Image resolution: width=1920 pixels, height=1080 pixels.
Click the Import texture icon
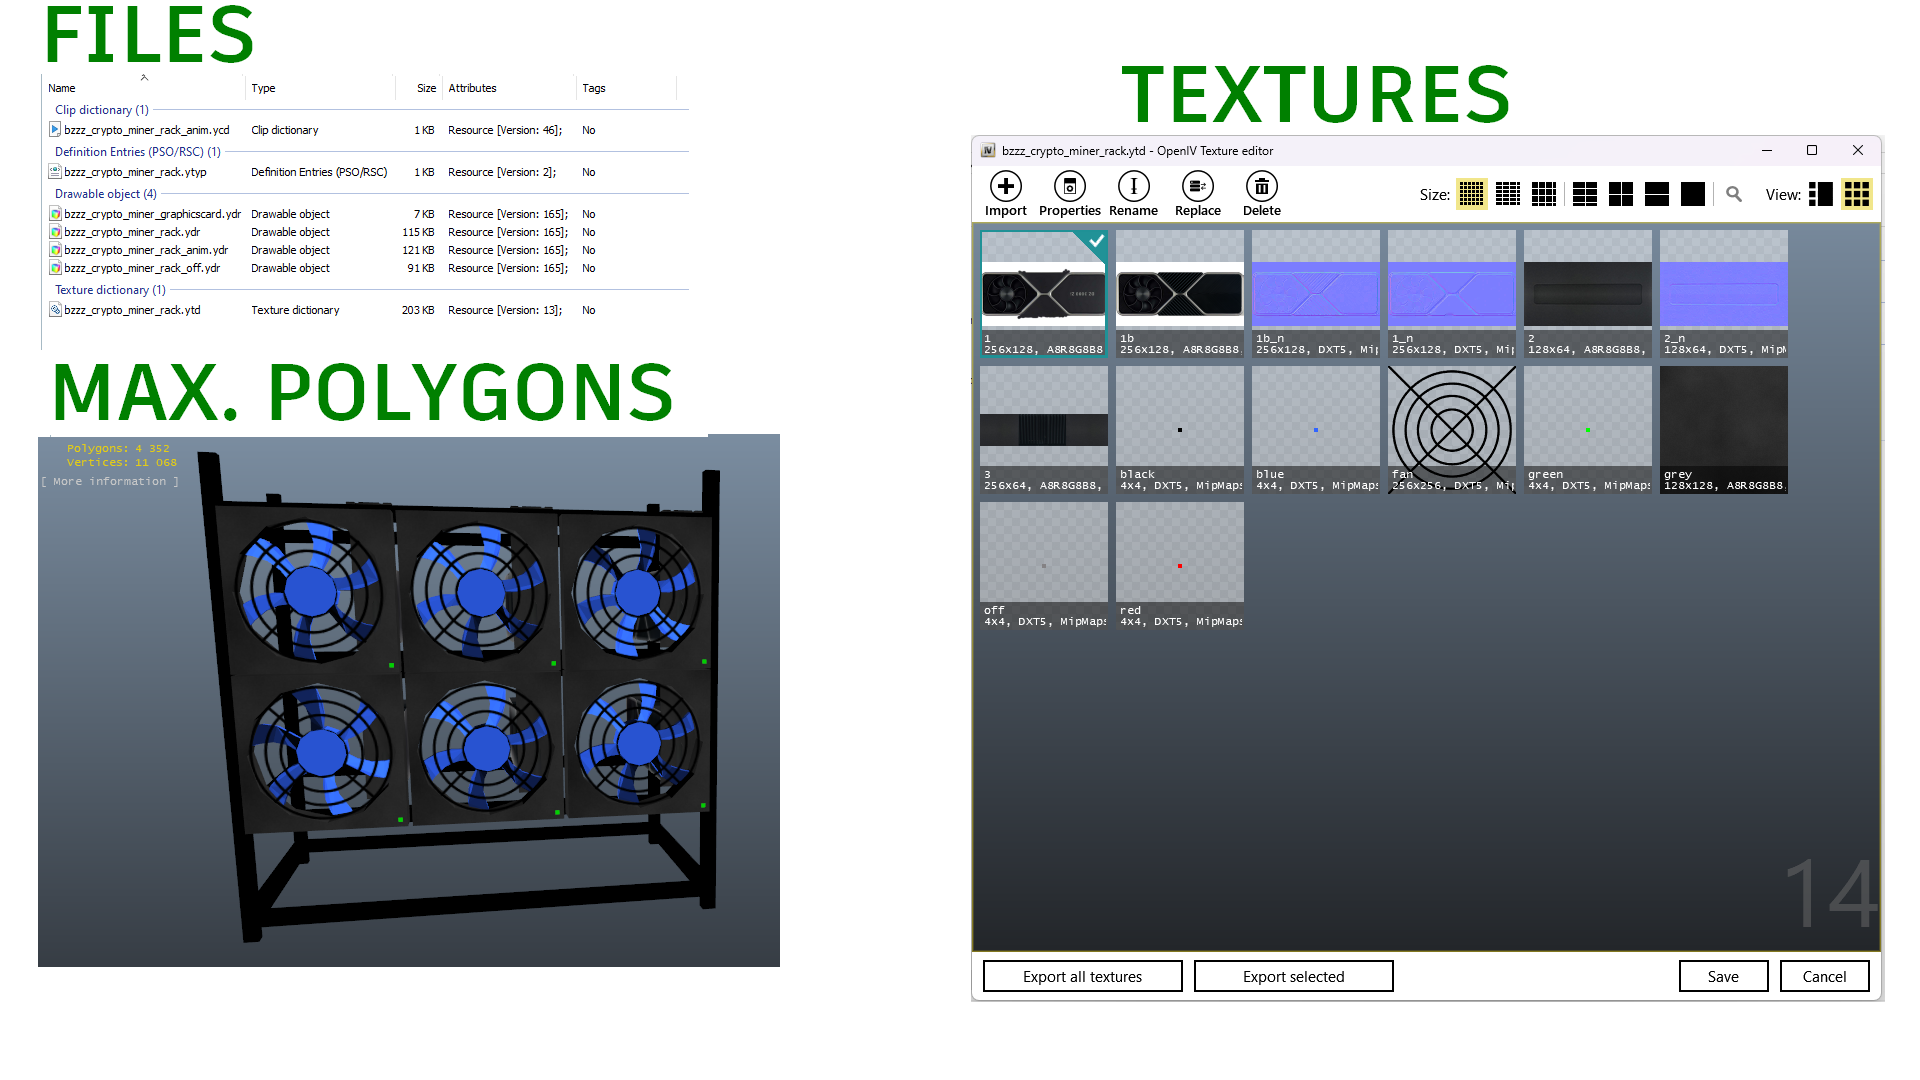[1005, 186]
